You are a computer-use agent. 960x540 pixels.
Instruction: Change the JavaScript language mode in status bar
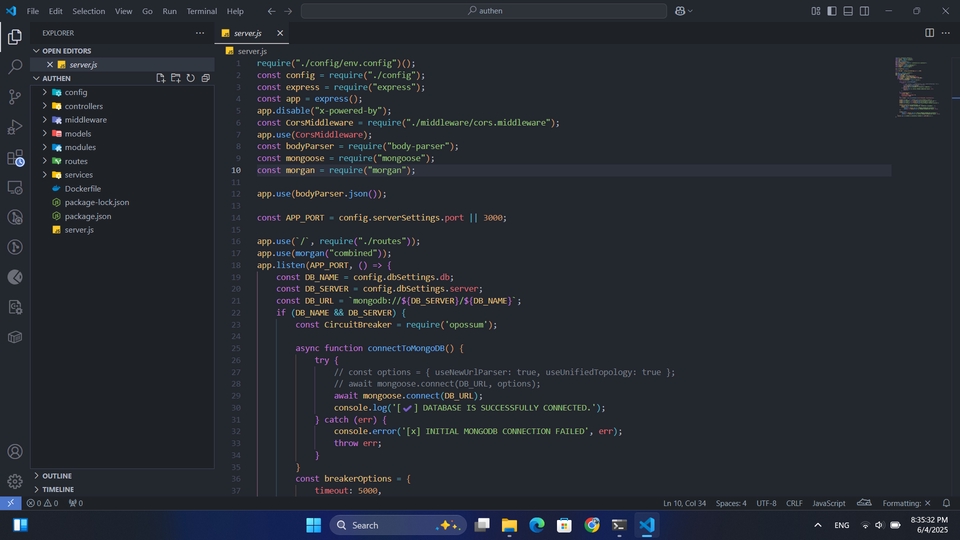click(828, 503)
